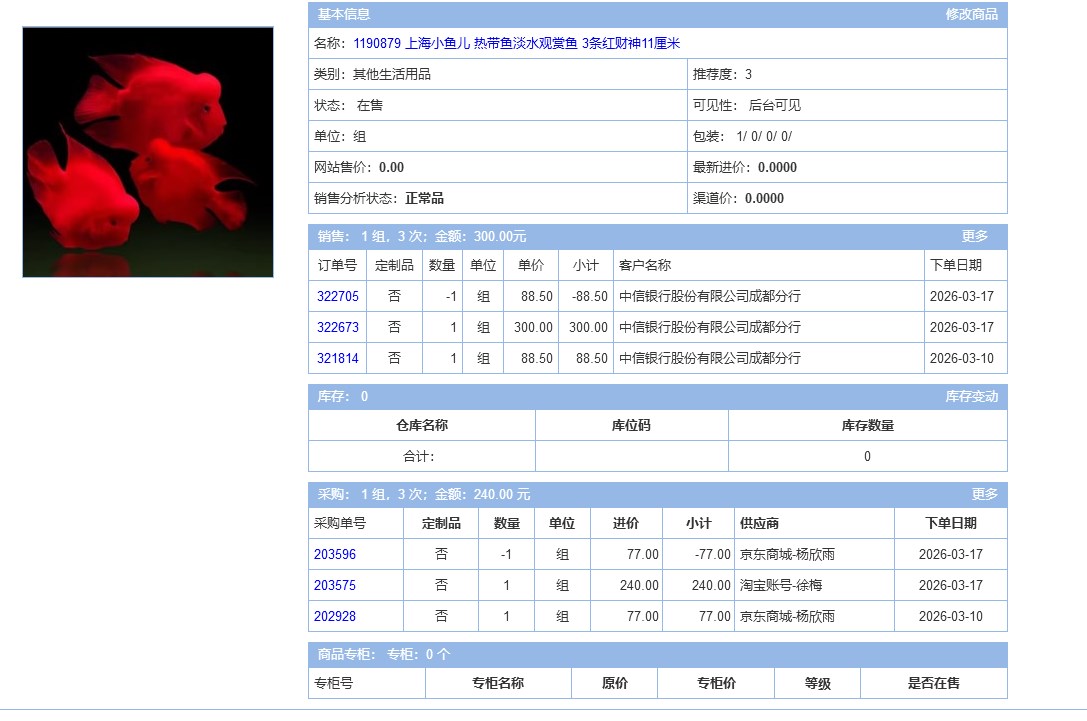
Task: Open purchase order 203575
Action: coord(334,586)
